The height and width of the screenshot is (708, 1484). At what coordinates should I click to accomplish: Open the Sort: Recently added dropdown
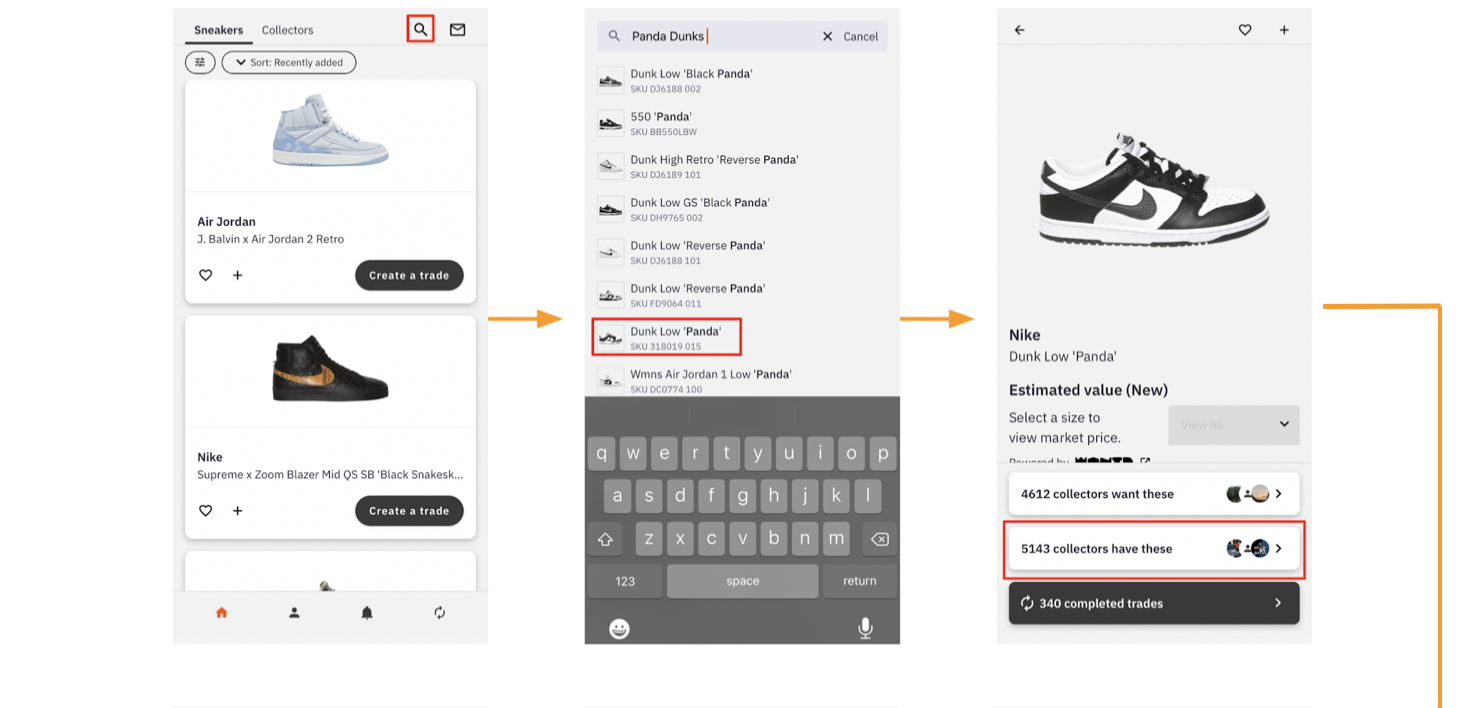pyautogui.click(x=289, y=62)
